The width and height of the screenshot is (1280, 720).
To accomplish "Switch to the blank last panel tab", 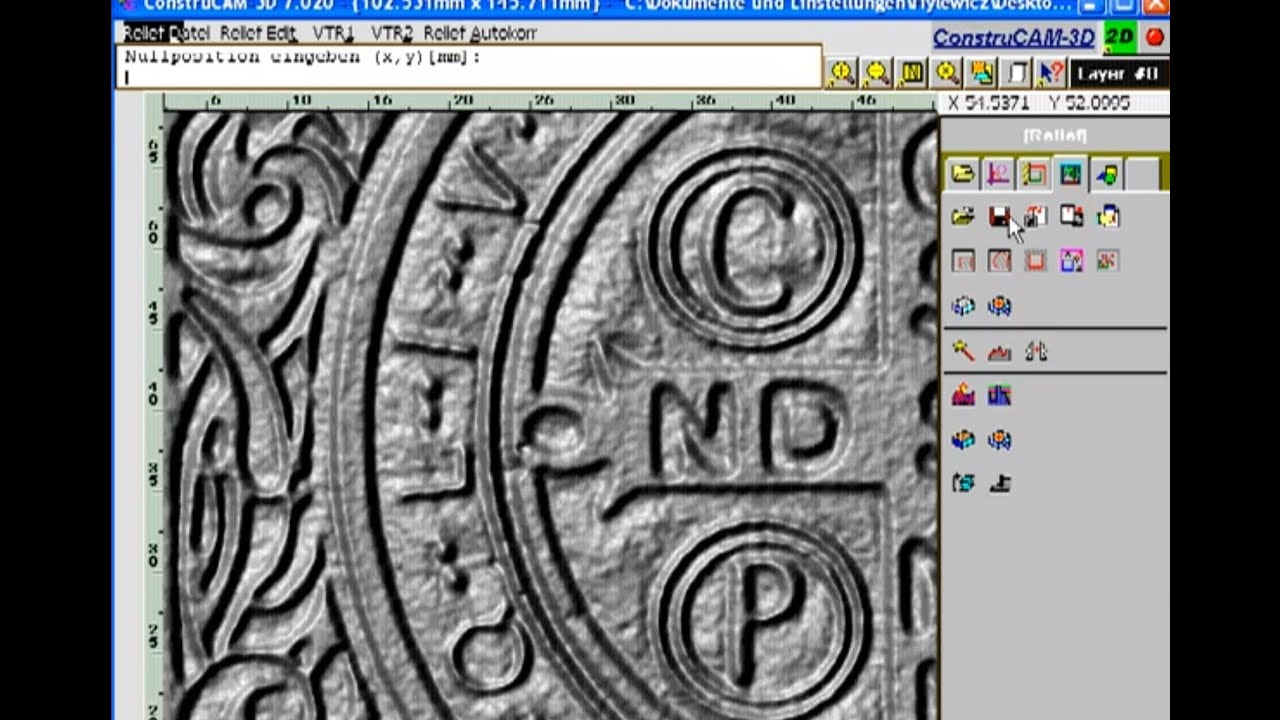I will (1142, 174).
